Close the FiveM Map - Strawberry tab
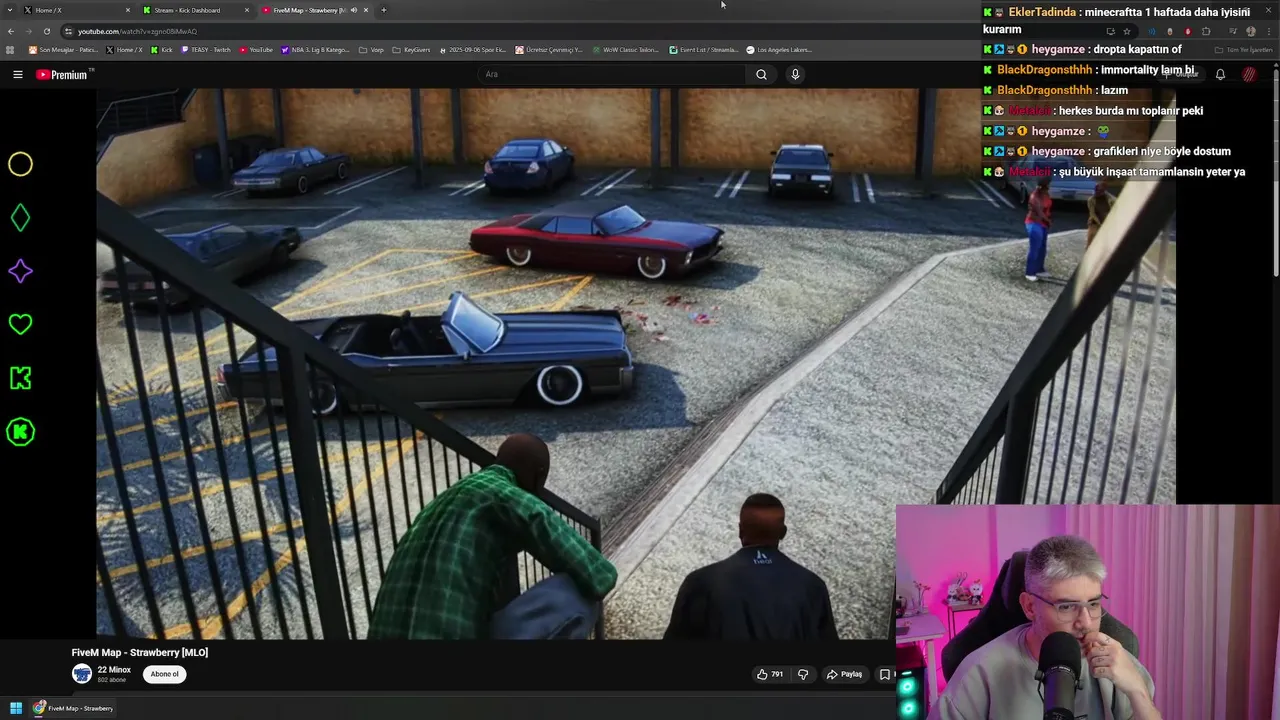Screen dimensions: 1280x720 (x=366, y=10)
